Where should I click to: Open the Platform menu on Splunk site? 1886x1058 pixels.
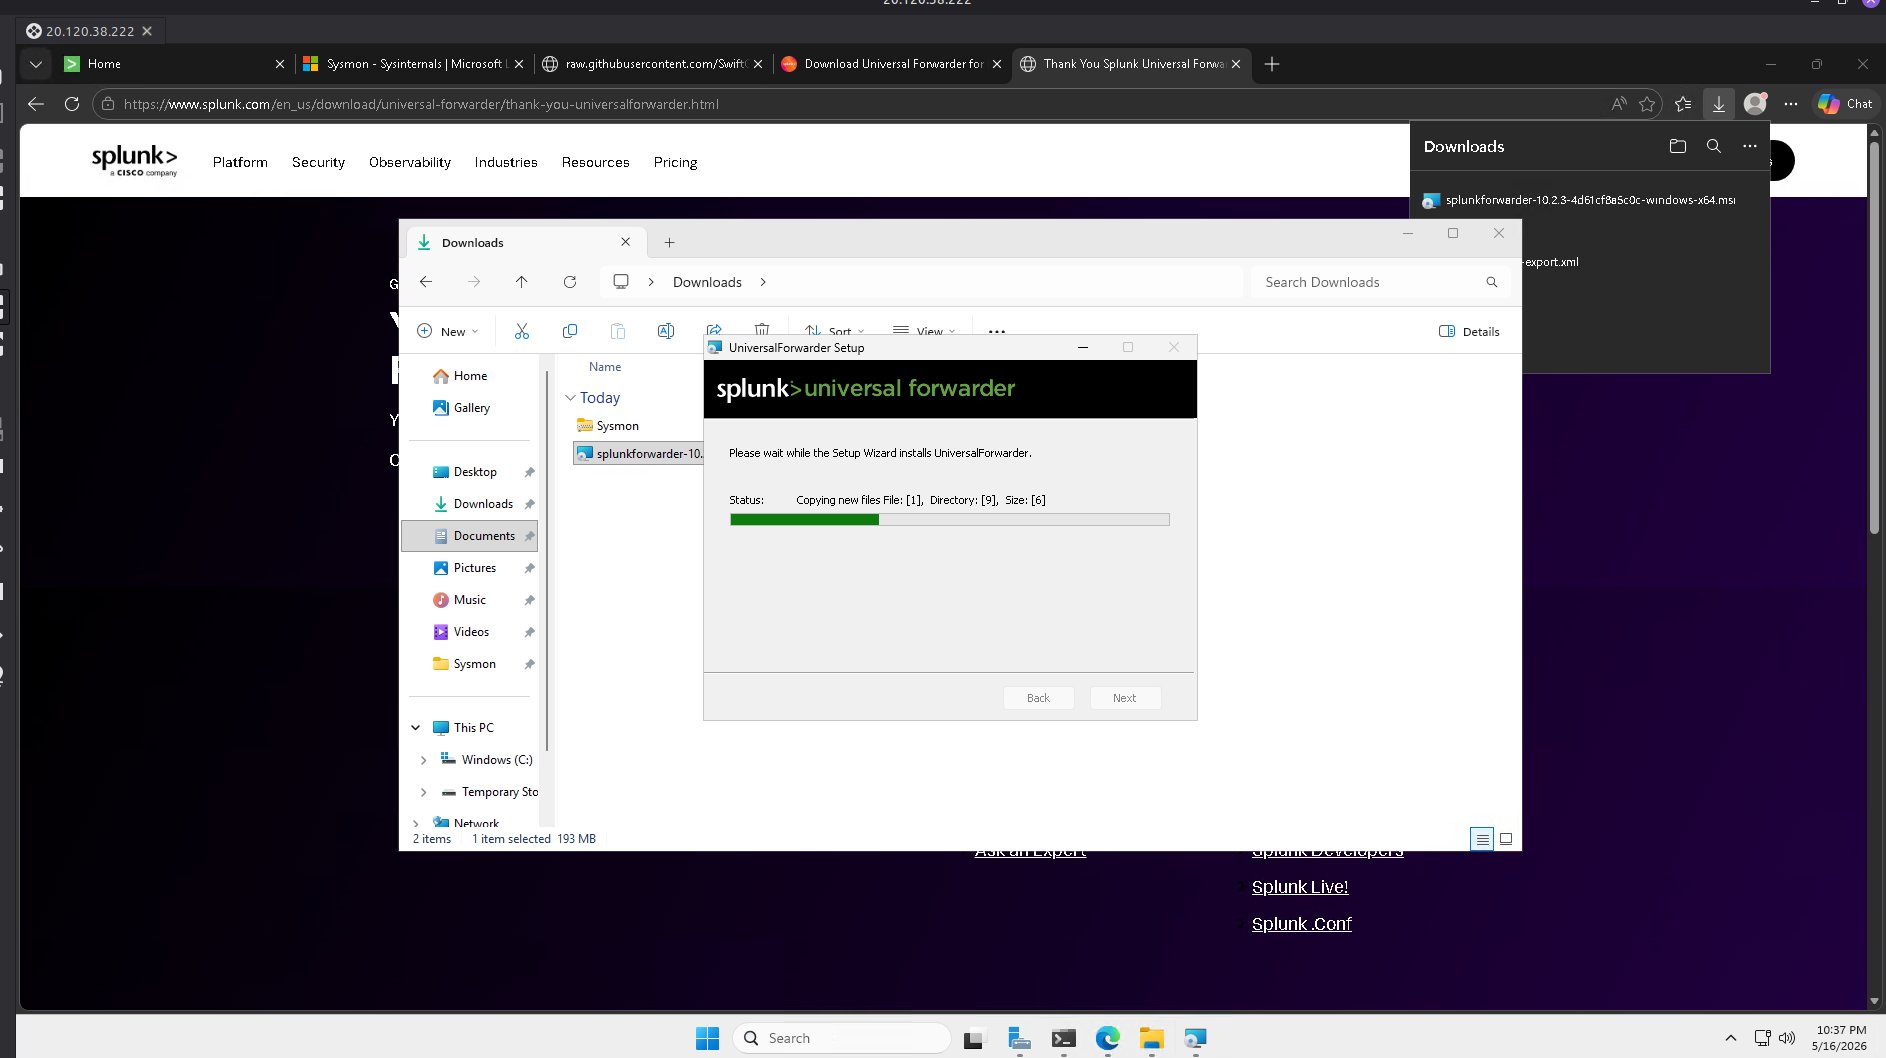click(240, 162)
